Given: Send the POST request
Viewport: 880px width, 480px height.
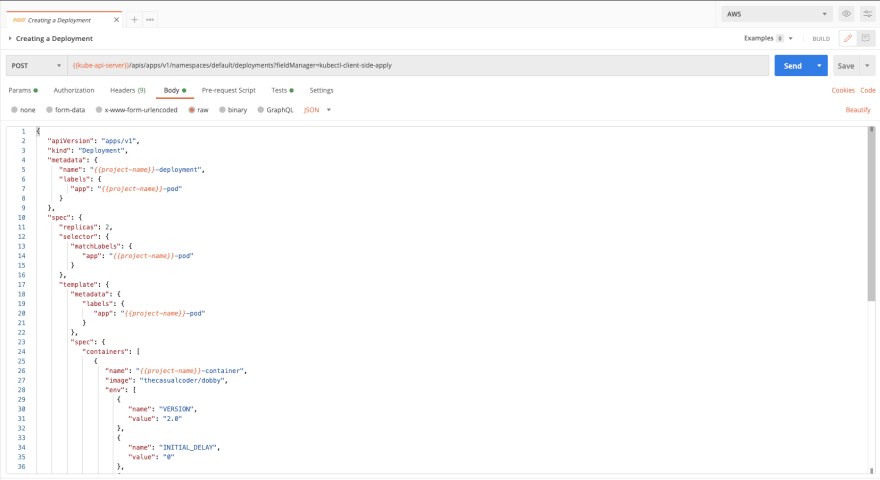Looking at the screenshot, I should 792,66.
